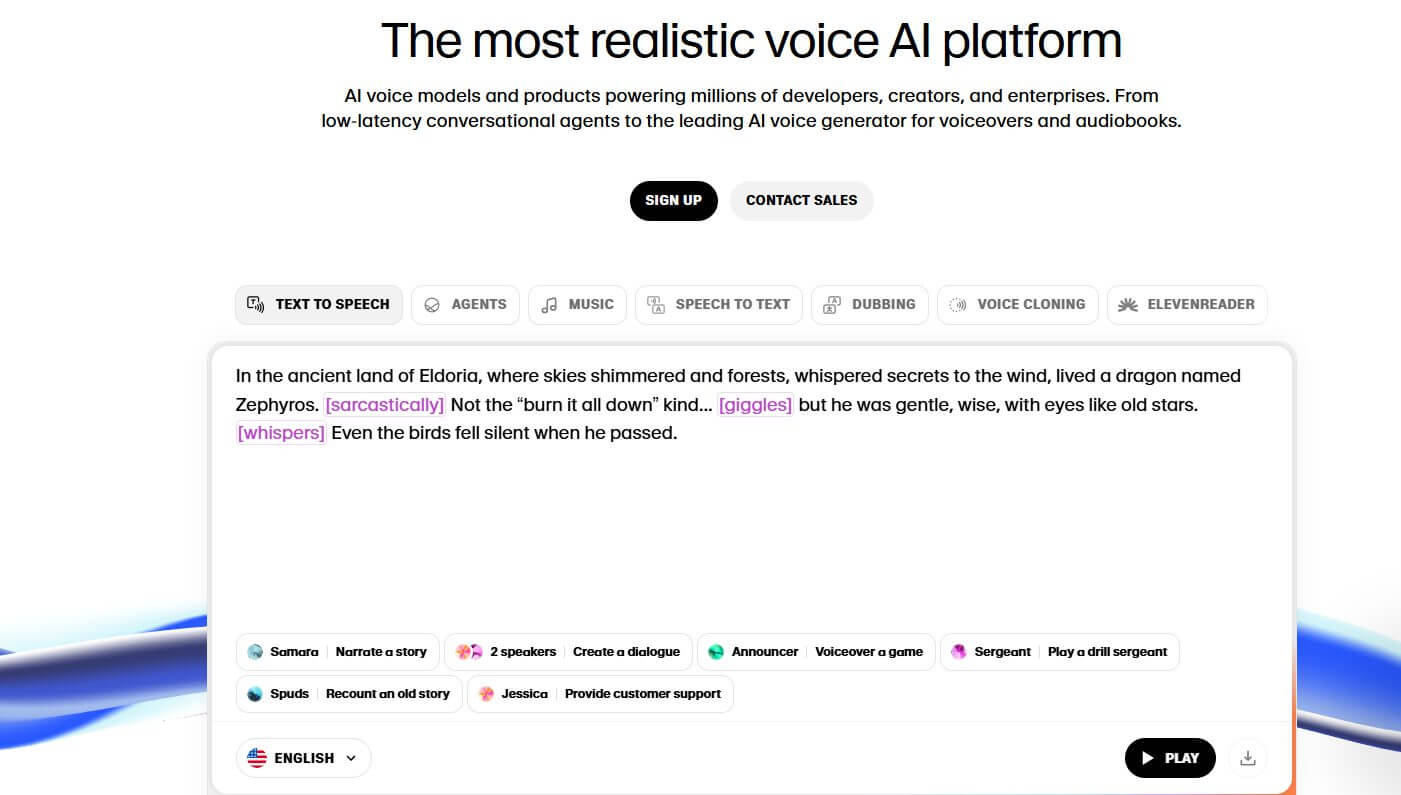Click the Announcer voice avatar icon

click(x=716, y=652)
